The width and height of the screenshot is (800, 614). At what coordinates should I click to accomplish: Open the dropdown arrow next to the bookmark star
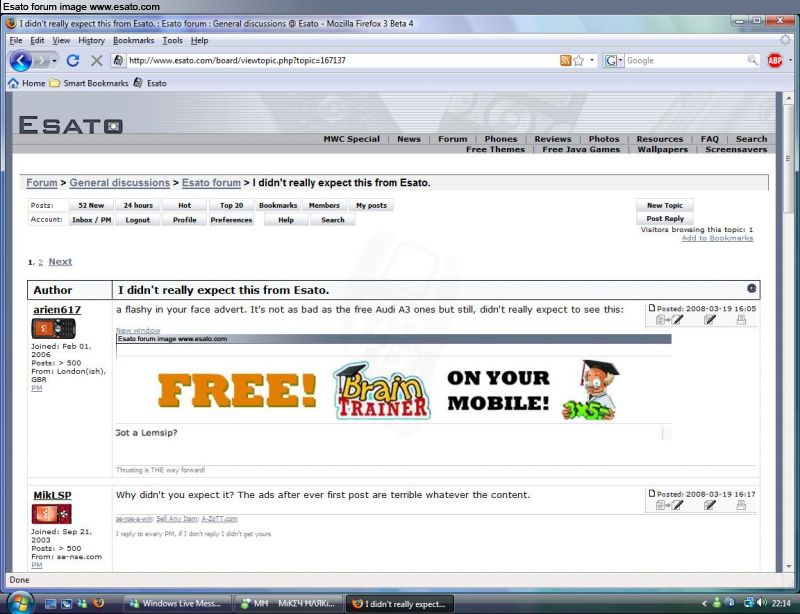pos(592,60)
